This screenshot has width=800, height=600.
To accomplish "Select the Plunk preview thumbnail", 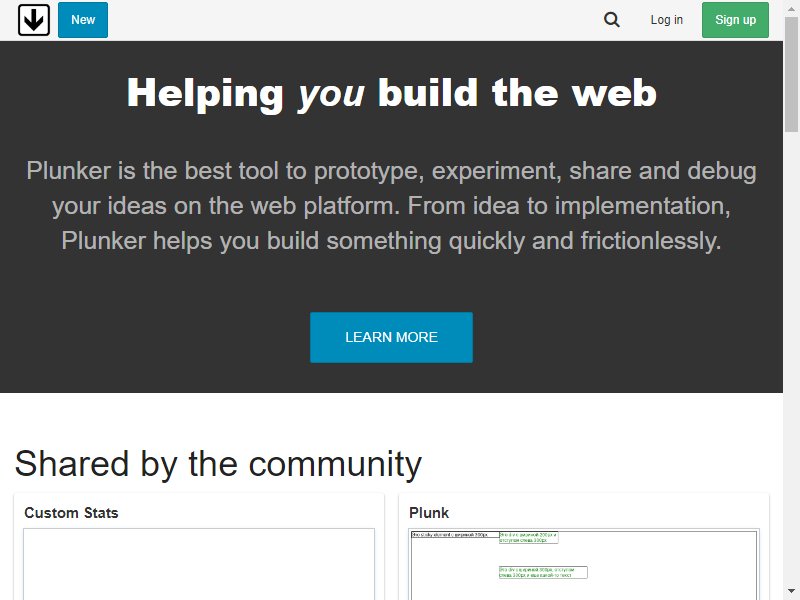I will 584,564.
